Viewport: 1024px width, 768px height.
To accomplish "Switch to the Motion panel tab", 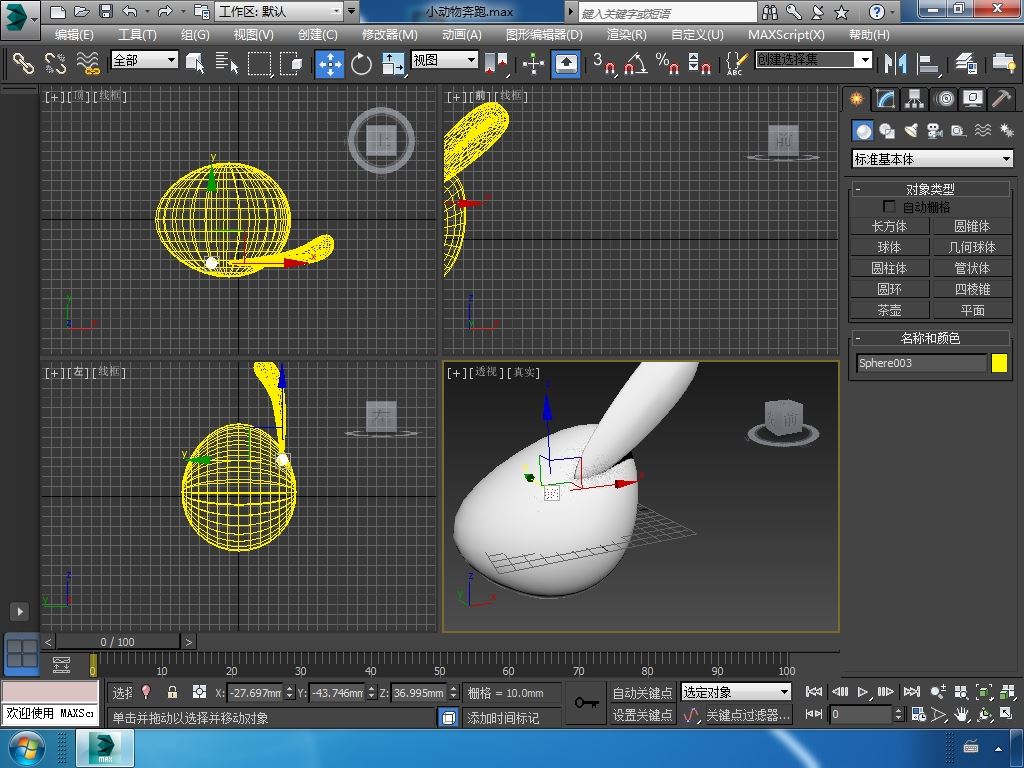I will click(944, 99).
